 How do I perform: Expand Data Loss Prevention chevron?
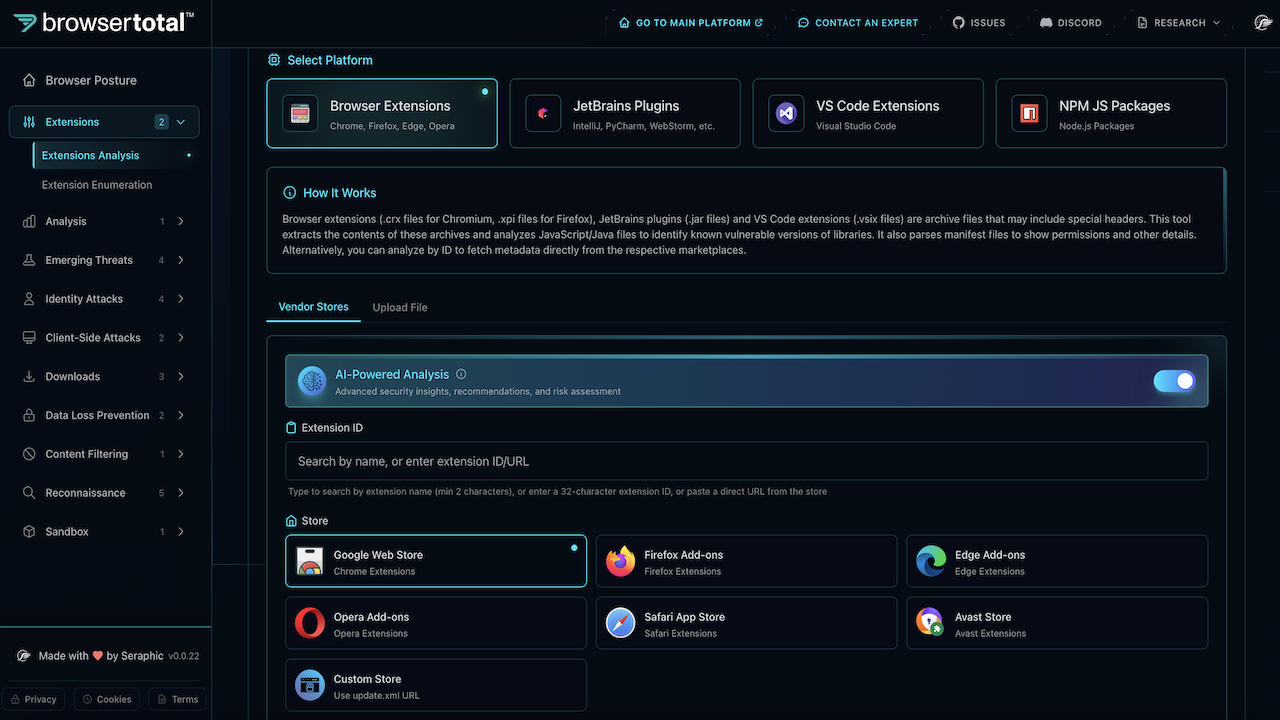coord(181,415)
